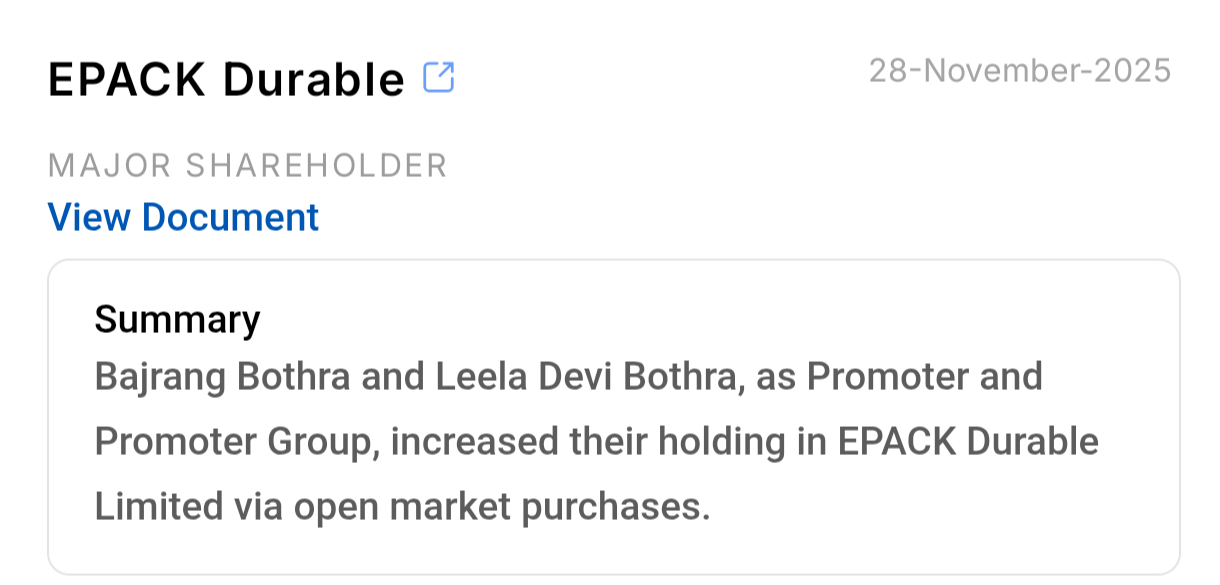Click 'EPACK Durable' in the summary paragraph
Viewport: 1220px width, 585px height.
pyautogui.click(x=968, y=441)
